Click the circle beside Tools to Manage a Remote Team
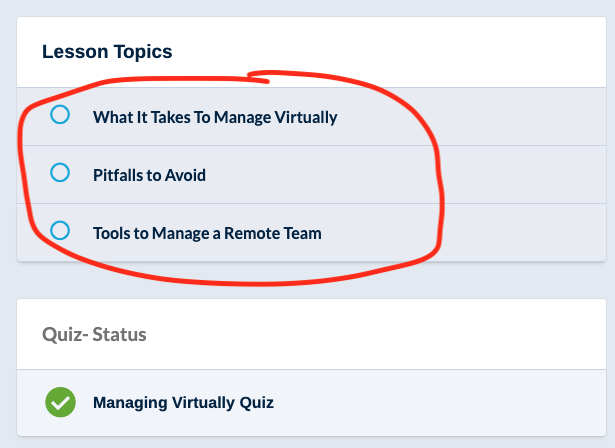The width and height of the screenshot is (615, 448). tap(60, 231)
